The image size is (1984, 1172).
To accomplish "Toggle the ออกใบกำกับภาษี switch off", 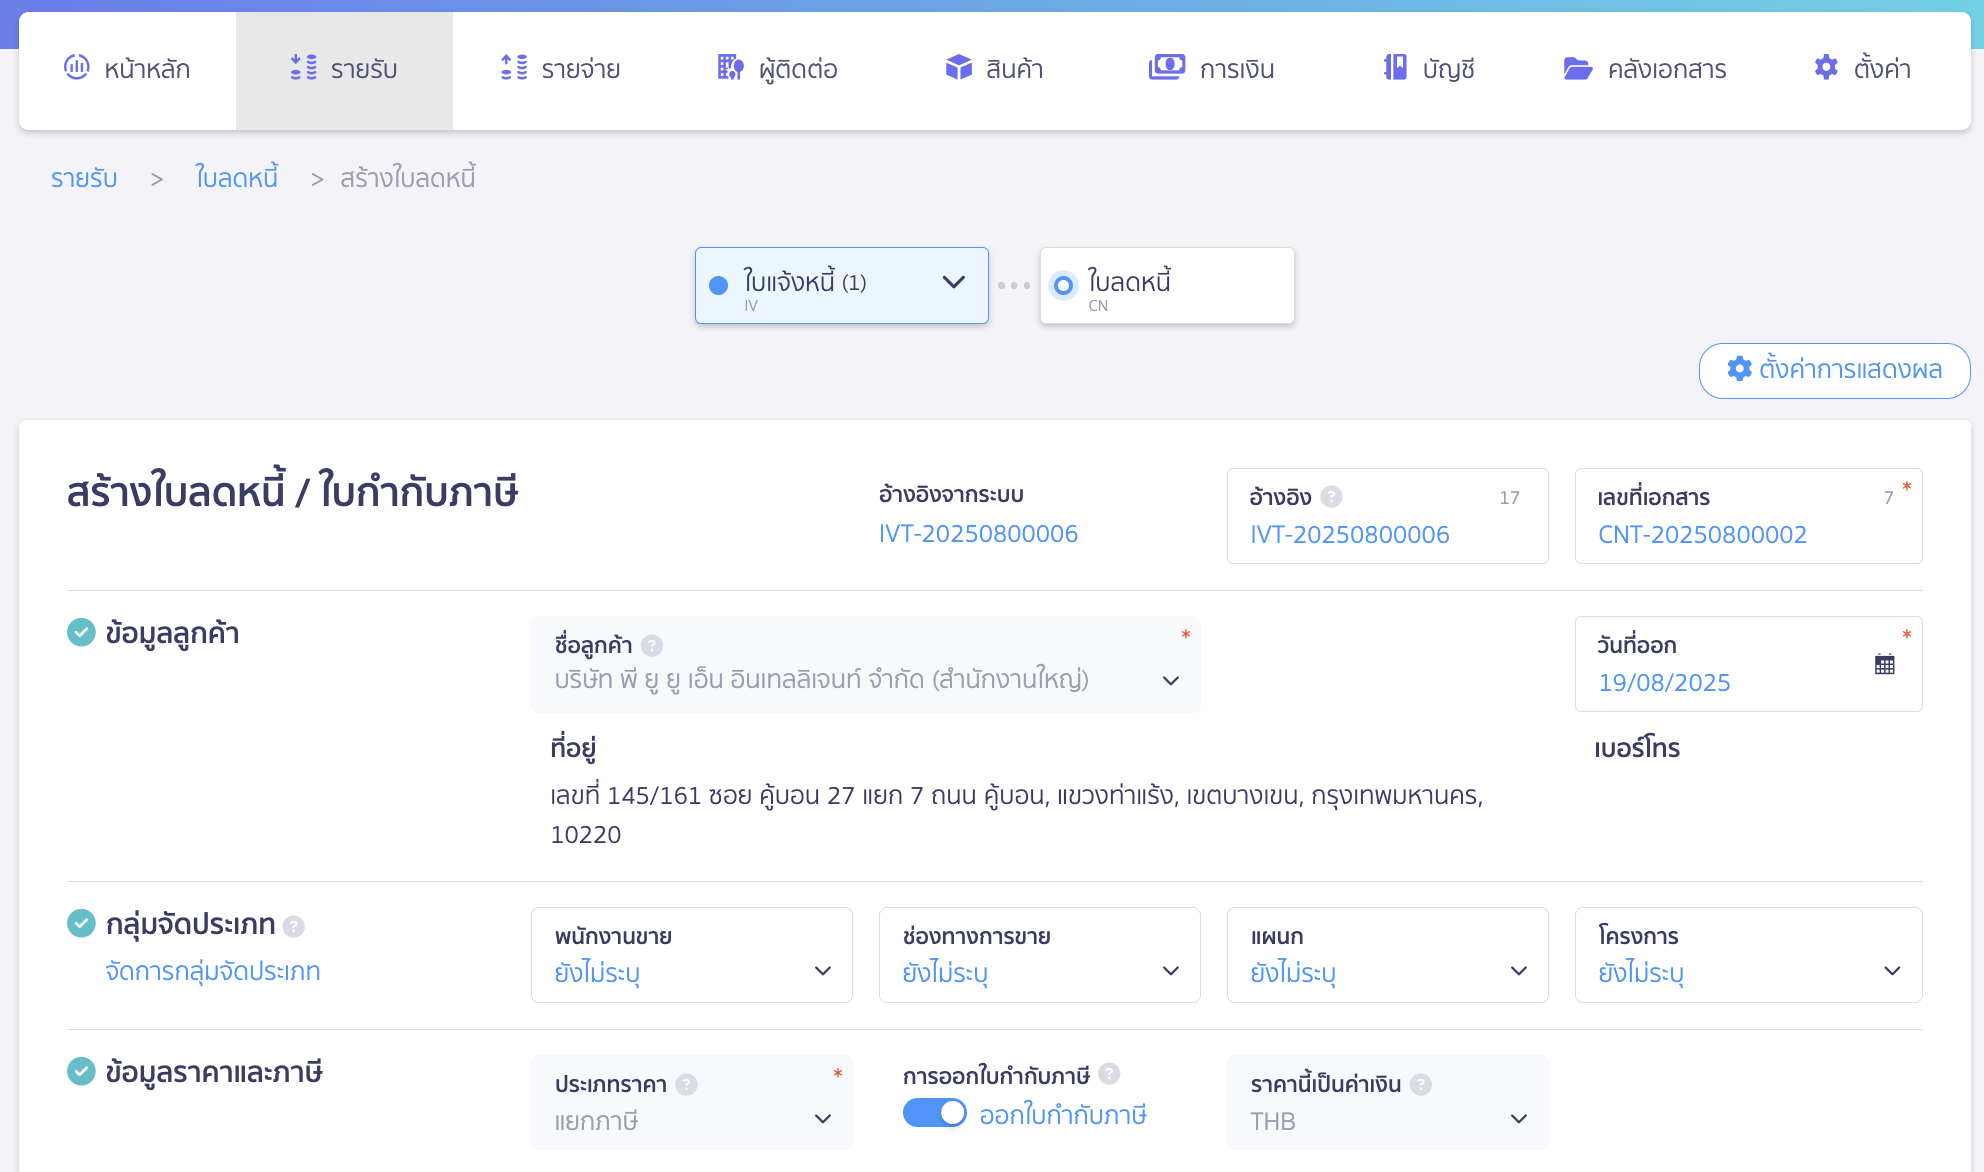I will click(934, 1113).
